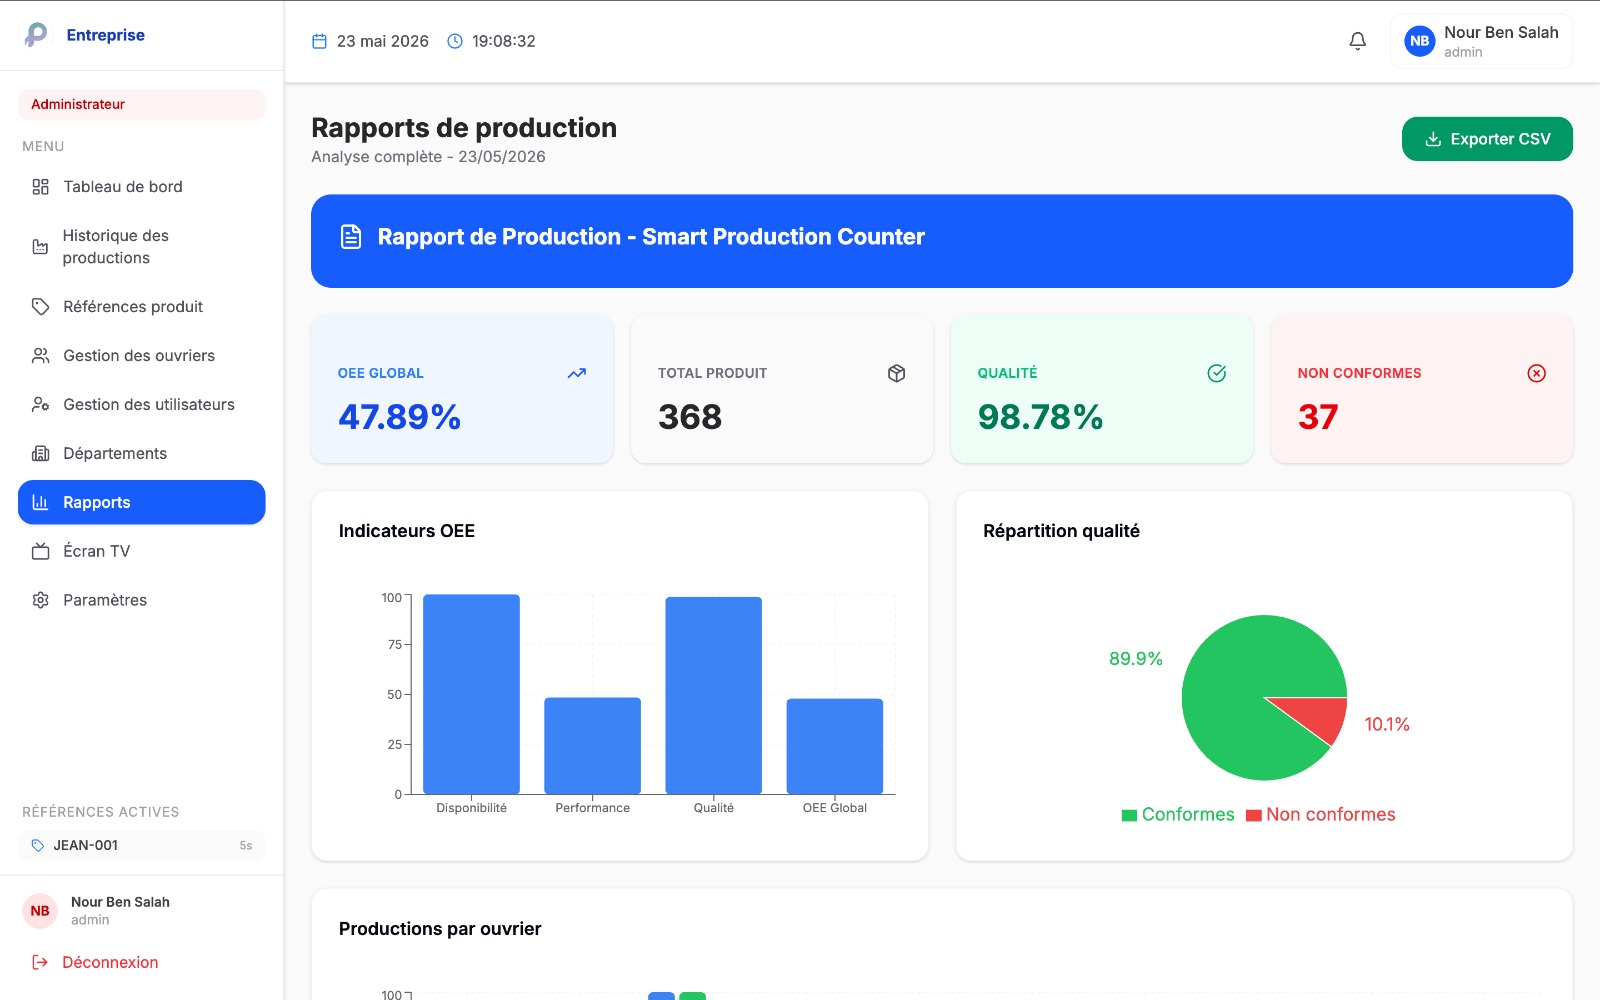Screen dimensions: 1600x1000
Task: Click the Performance bar in OEE chart
Action: [592, 746]
